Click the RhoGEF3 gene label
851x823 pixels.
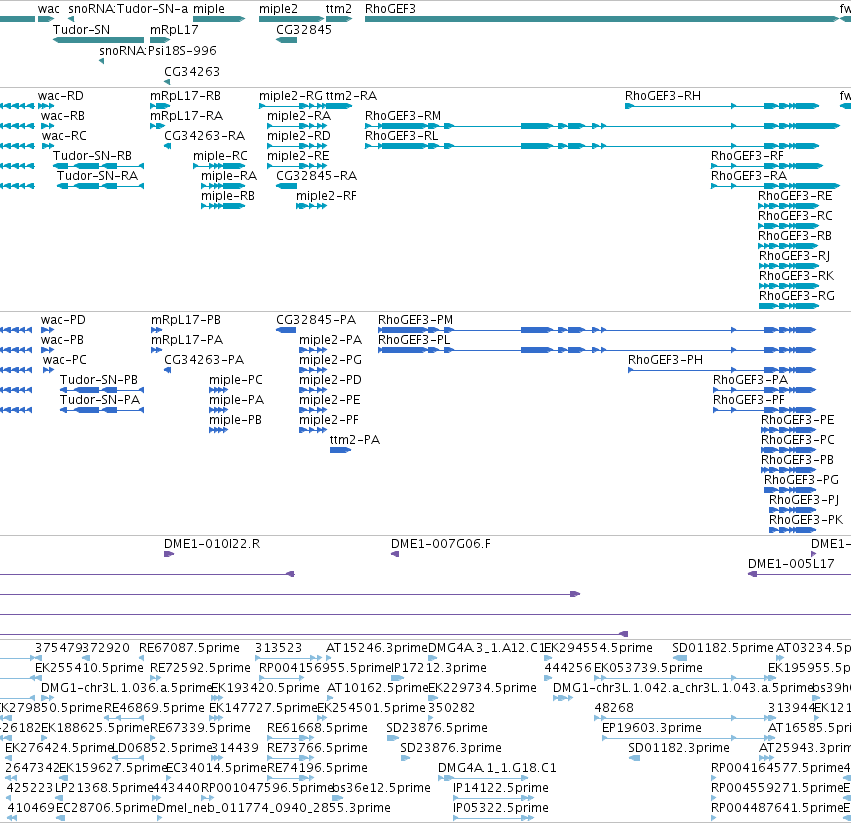pyautogui.click(x=390, y=9)
